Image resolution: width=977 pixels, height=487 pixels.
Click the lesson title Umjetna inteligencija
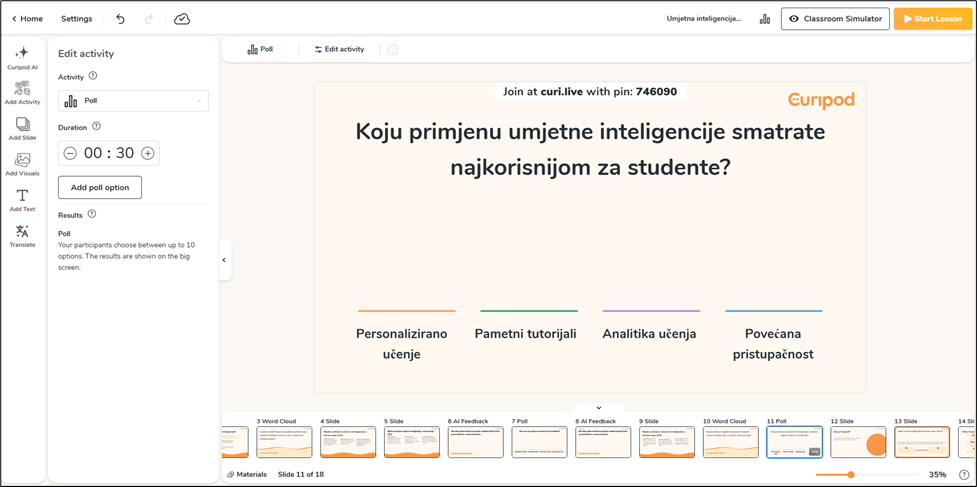704,19
